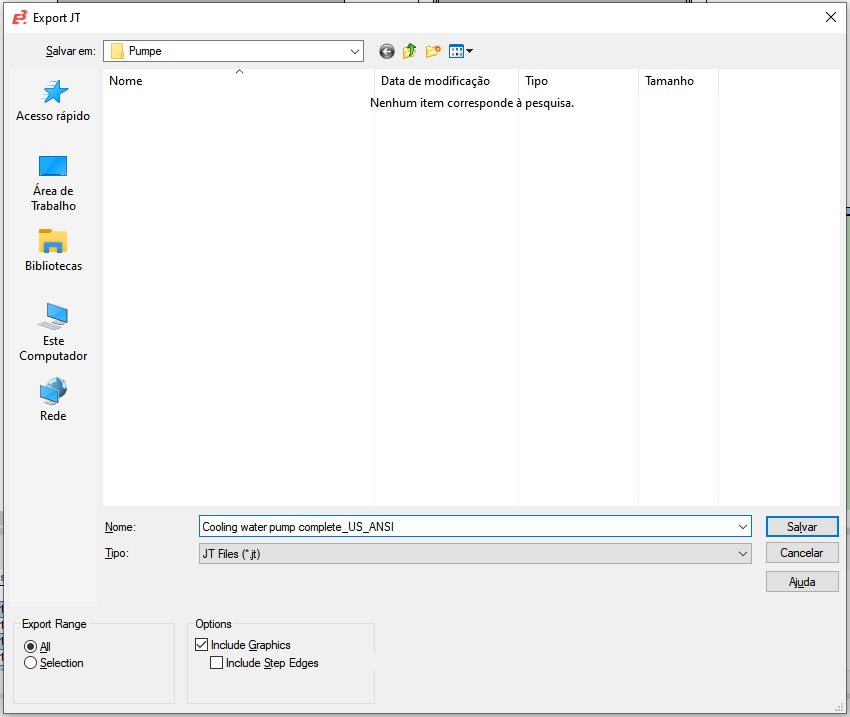Open Ajuda for export help
Viewport: 850px width, 717px height.
pos(802,581)
